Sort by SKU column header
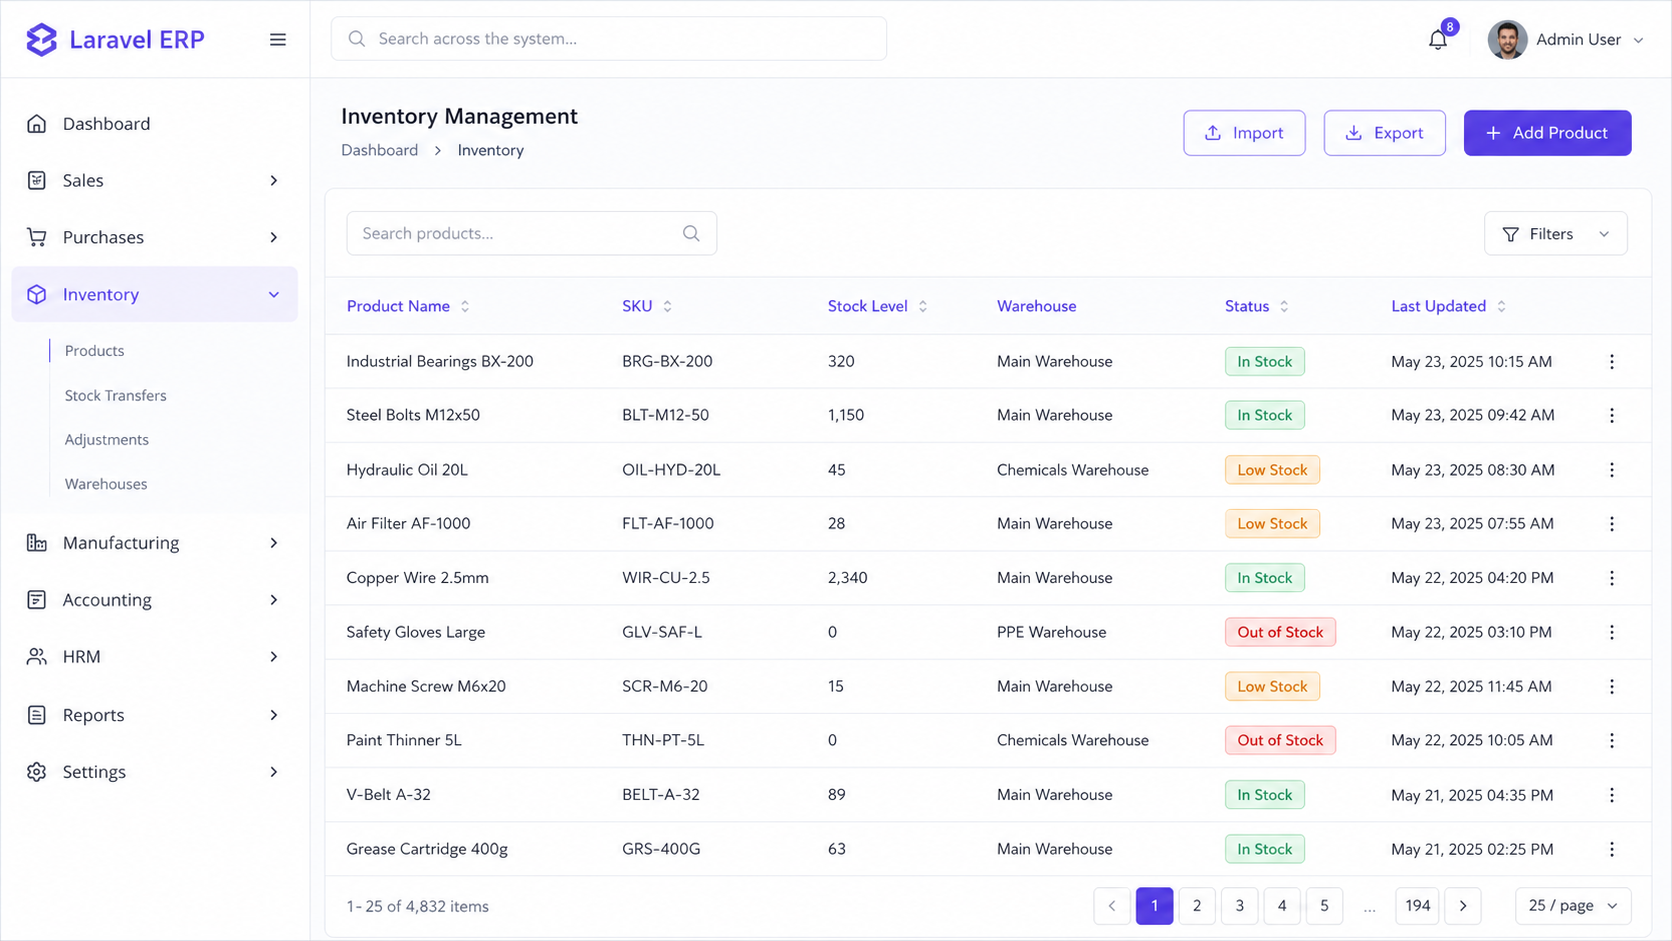Screen dimensions: 1672x941 (x=647, y=306)
